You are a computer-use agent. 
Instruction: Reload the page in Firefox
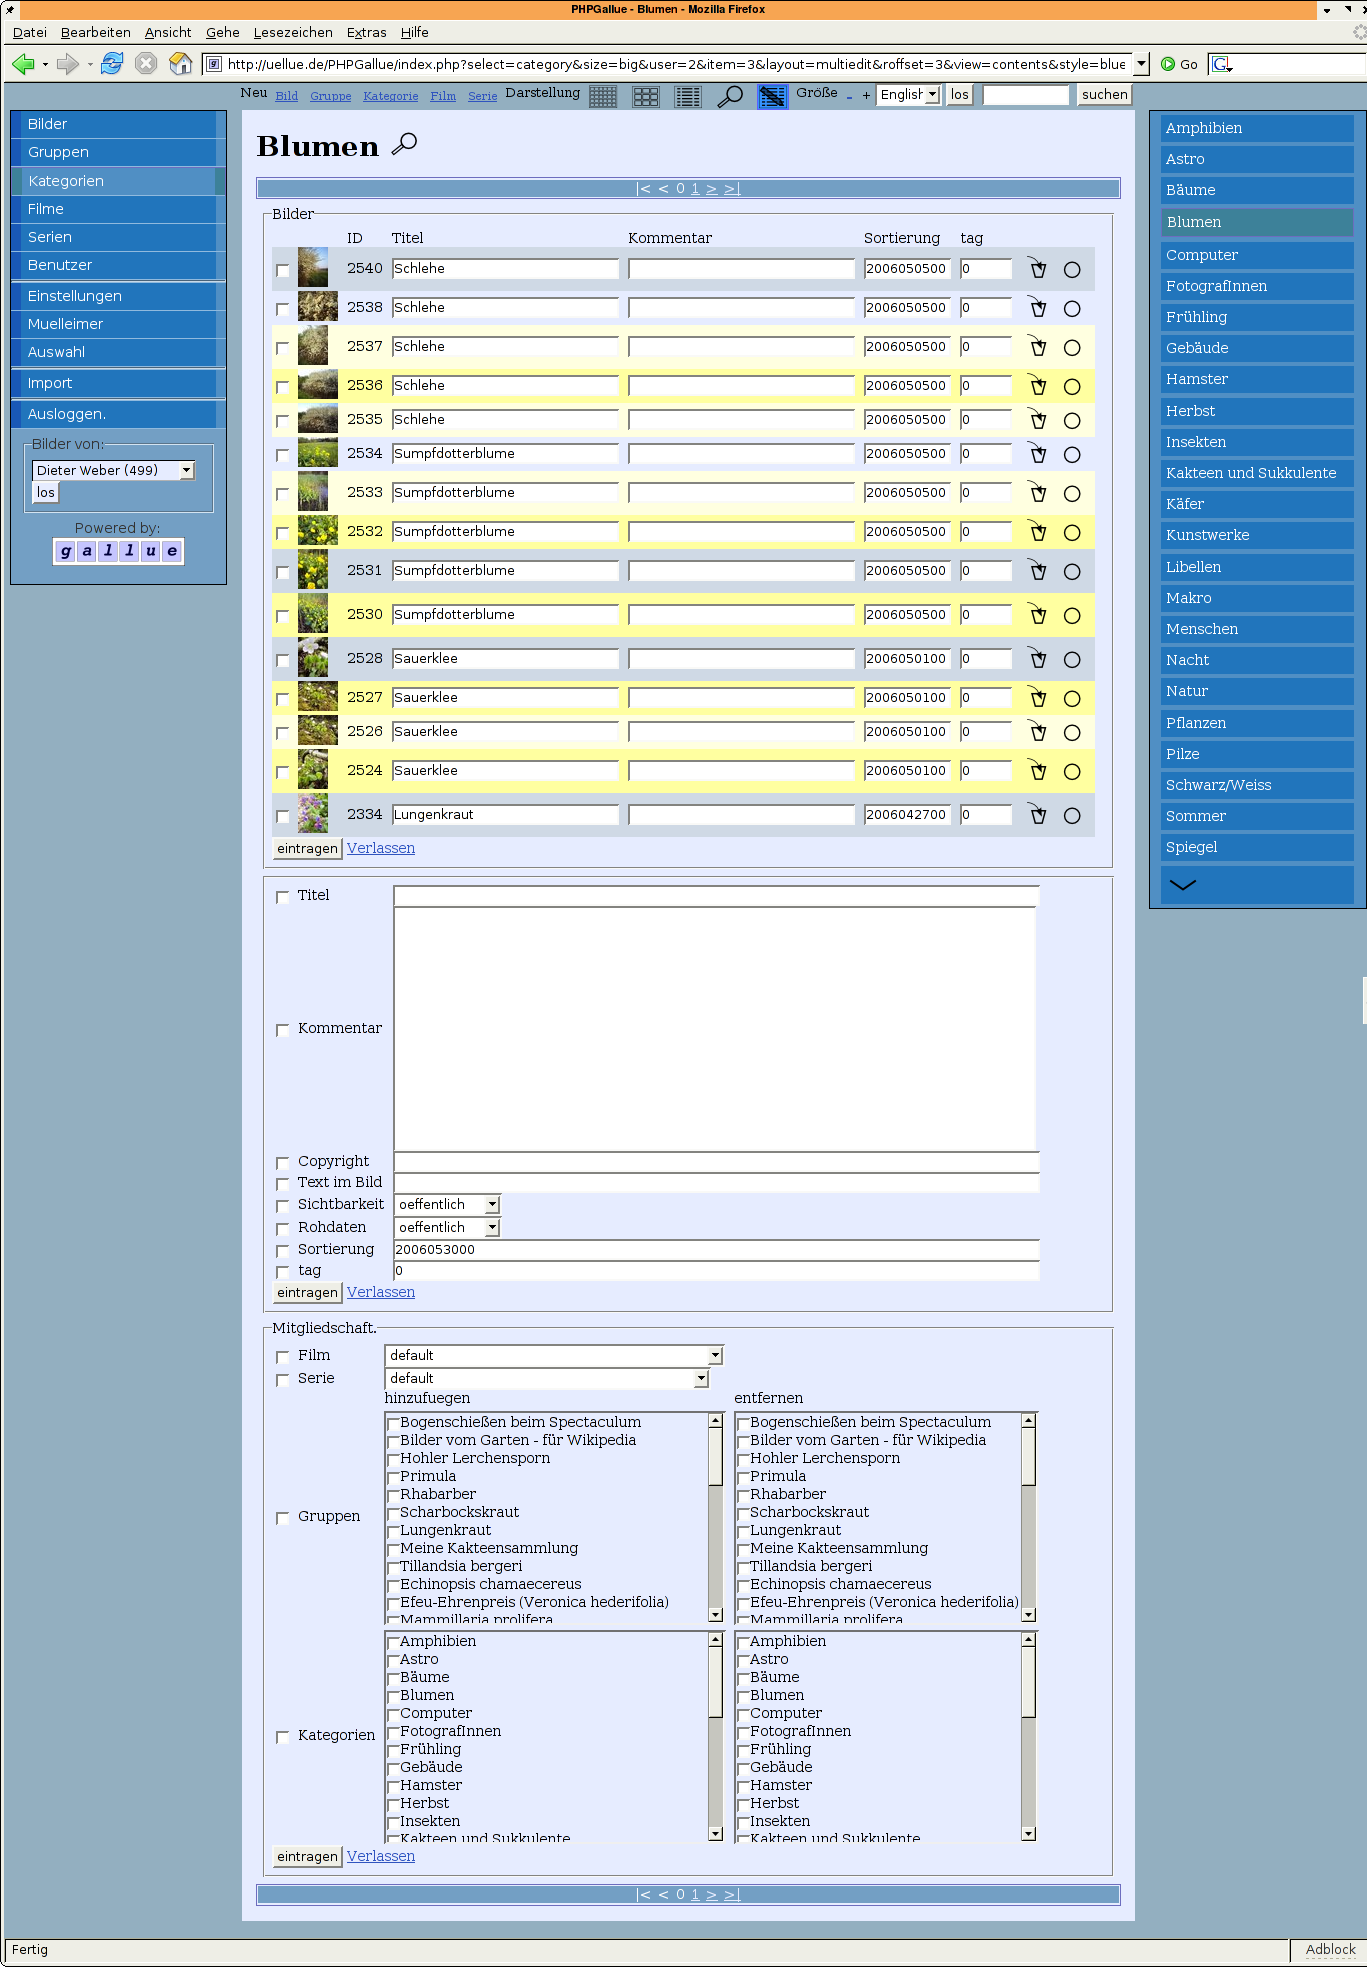click(112, 64)
